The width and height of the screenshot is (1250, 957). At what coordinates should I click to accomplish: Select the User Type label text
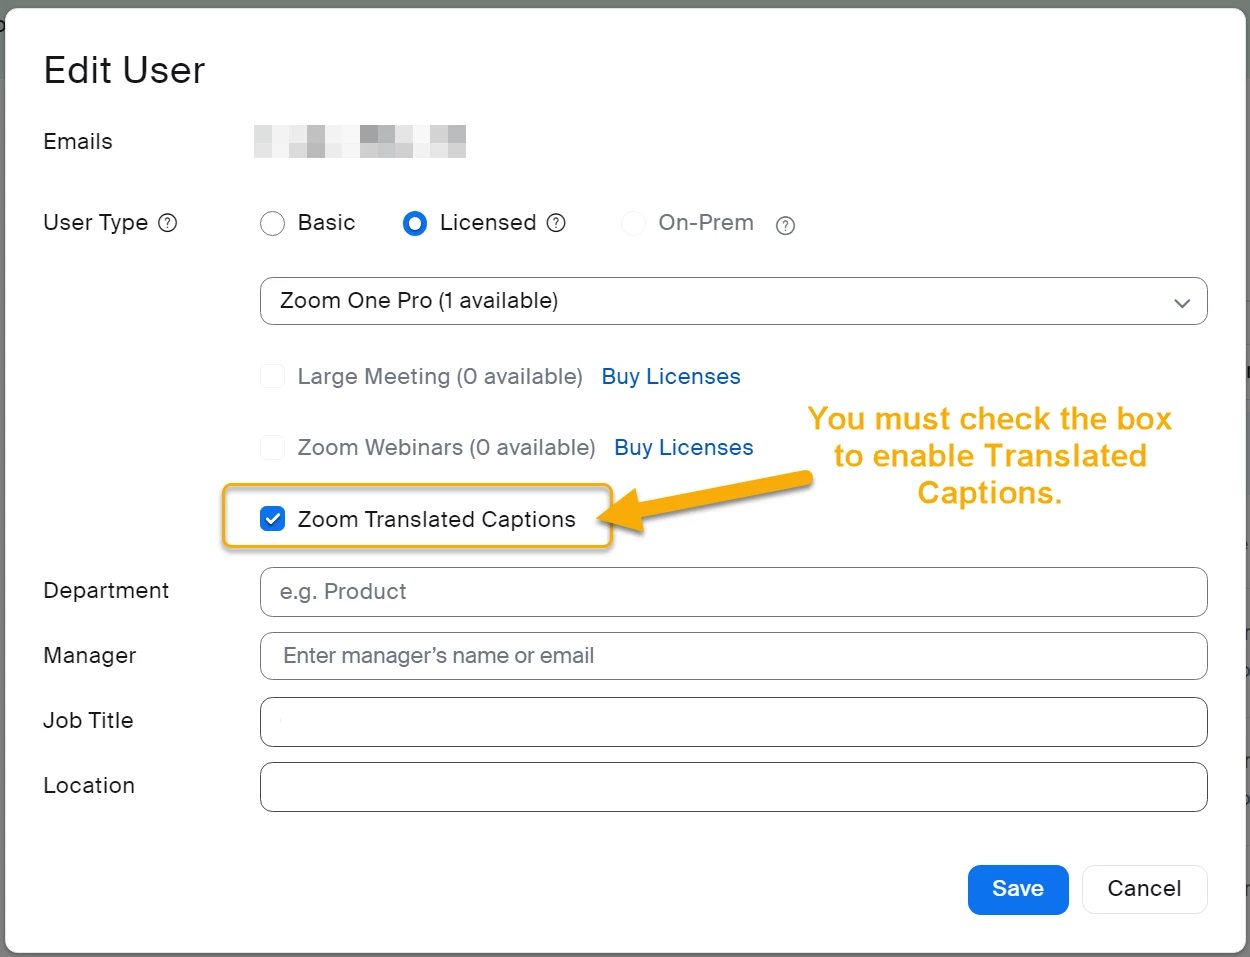tap(95, 222)
